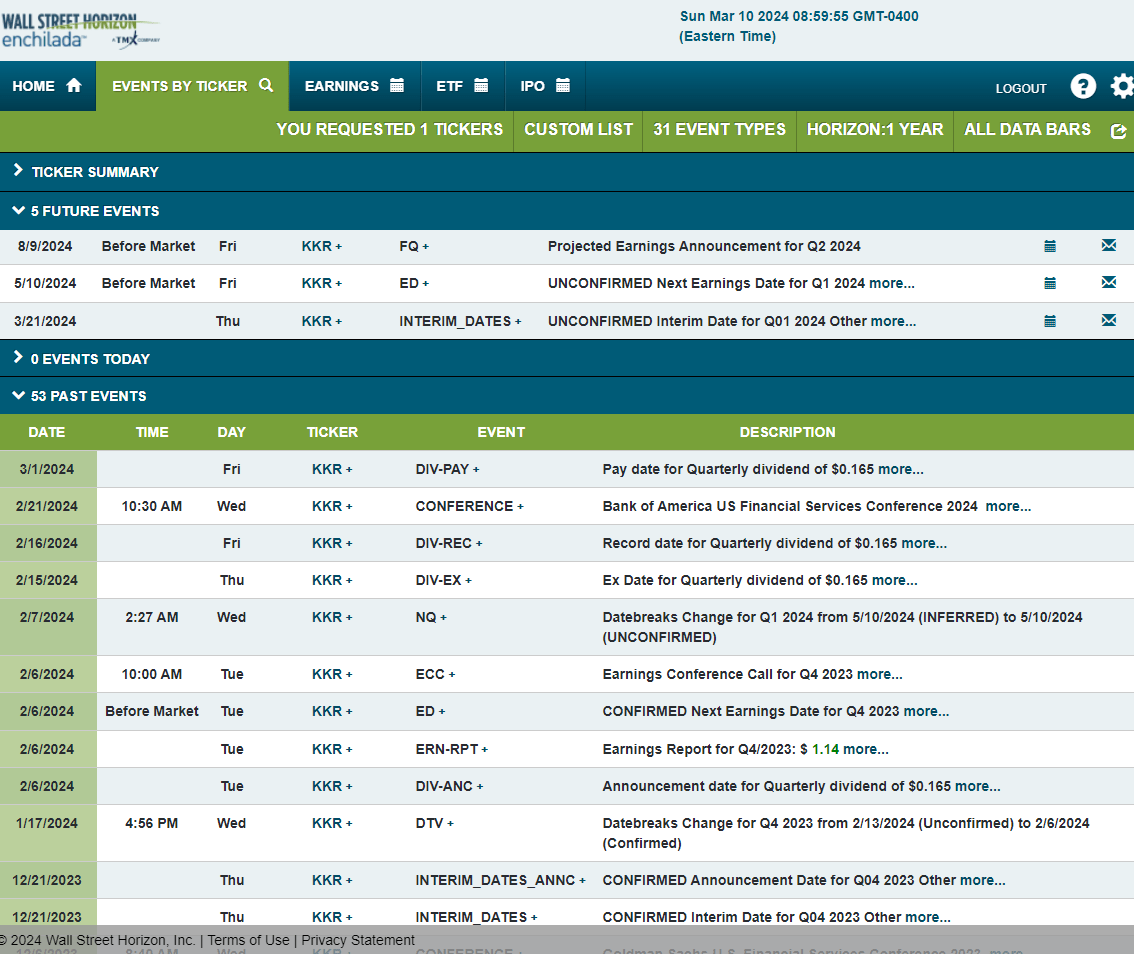This screenshot has width=1134, height=954.
Task: Switch to the ETF tab
Action: [462, 87]
